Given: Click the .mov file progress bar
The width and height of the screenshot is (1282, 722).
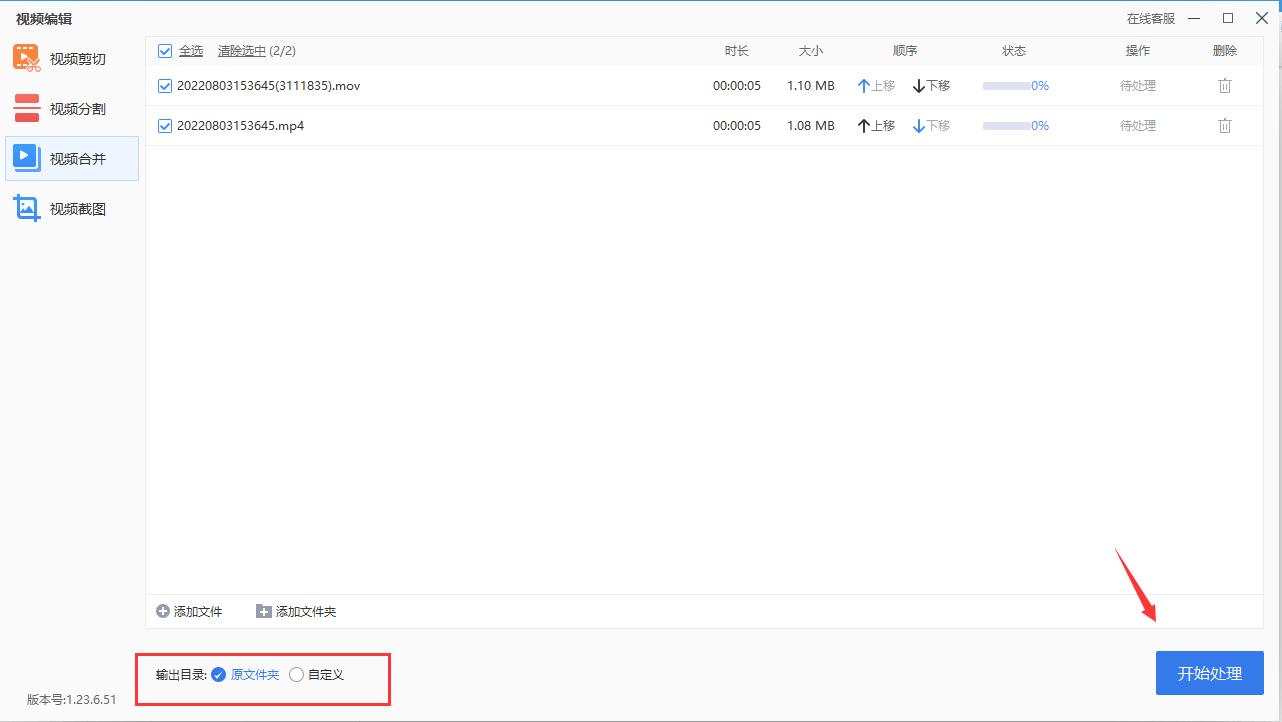Looking at the screenshot, I should [1006, 86].
